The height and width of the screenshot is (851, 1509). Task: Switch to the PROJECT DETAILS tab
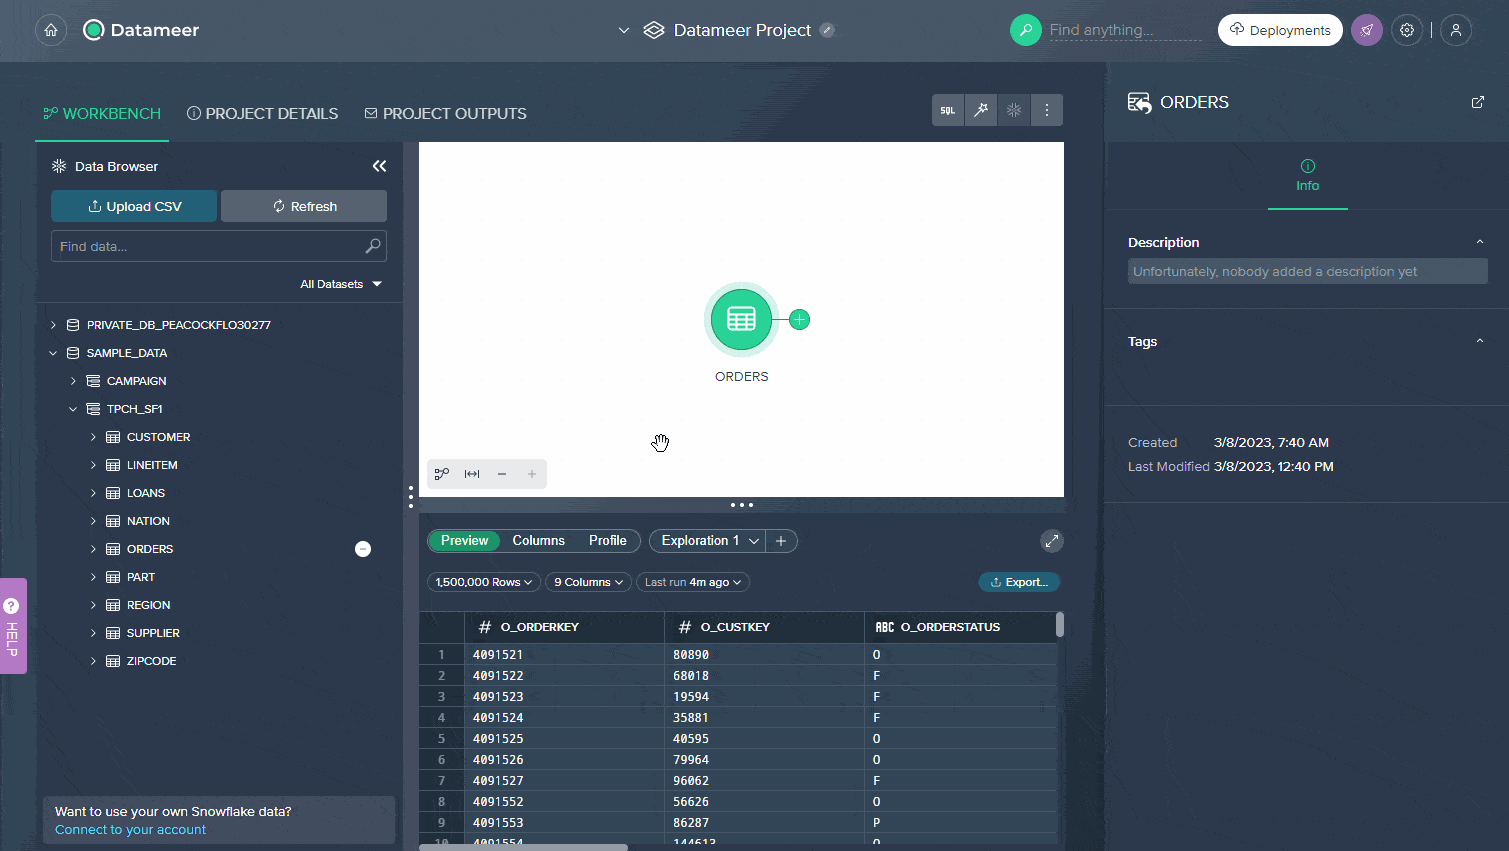tap(262, 113)
